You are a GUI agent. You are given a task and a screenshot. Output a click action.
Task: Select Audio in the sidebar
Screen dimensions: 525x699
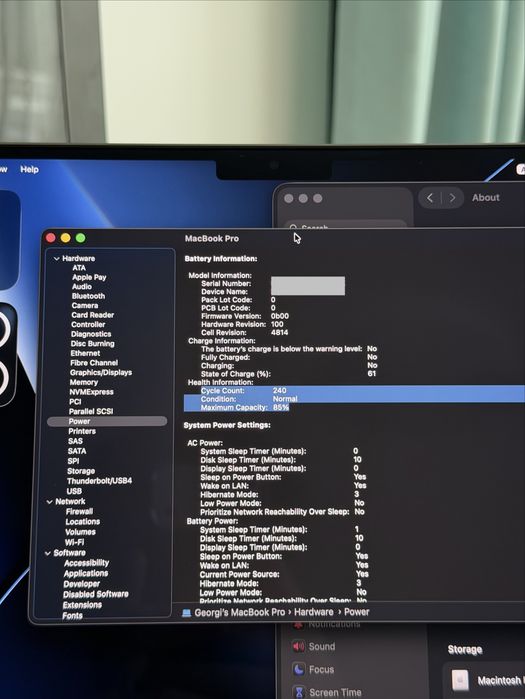tap(82, 287)
